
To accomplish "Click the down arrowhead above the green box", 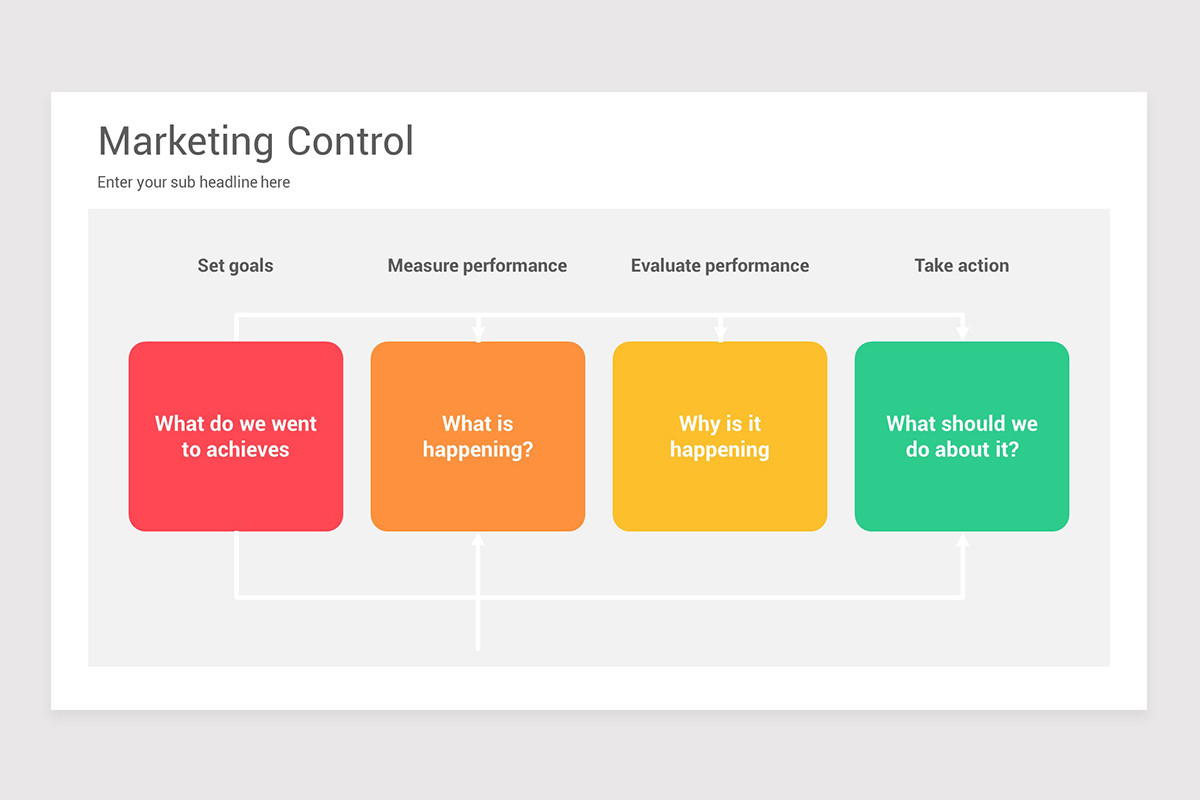I will (x=962, y=335).
